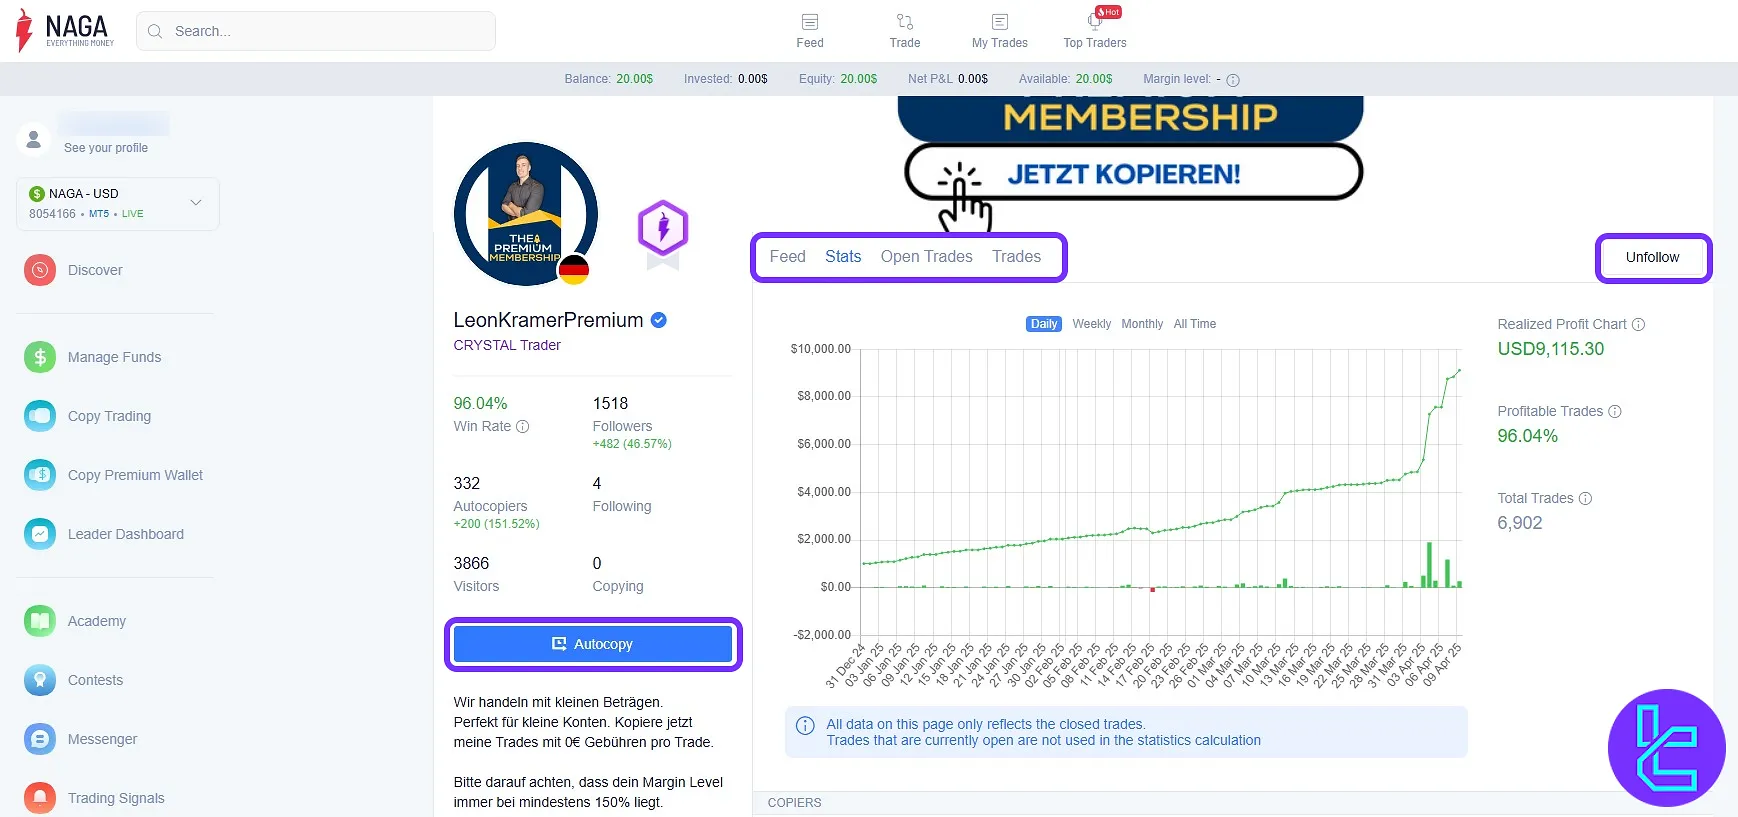Click the NAGA logo
This screenshot has height=817, width=1738.
tap(65, 30)
